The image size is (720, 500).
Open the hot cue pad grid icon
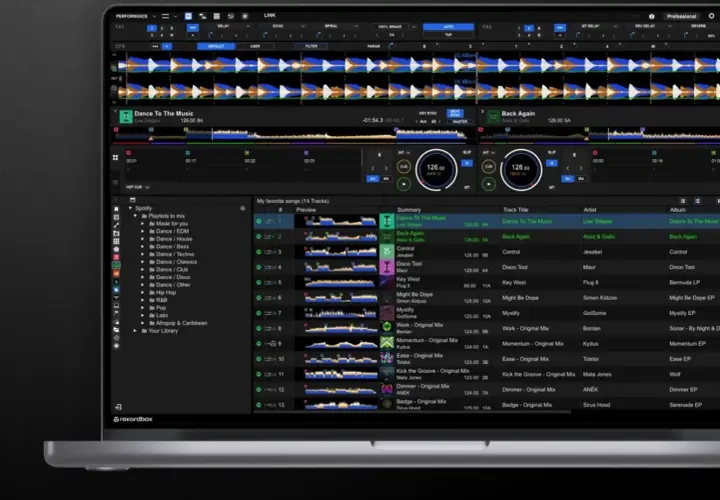[x=115, y=157]
